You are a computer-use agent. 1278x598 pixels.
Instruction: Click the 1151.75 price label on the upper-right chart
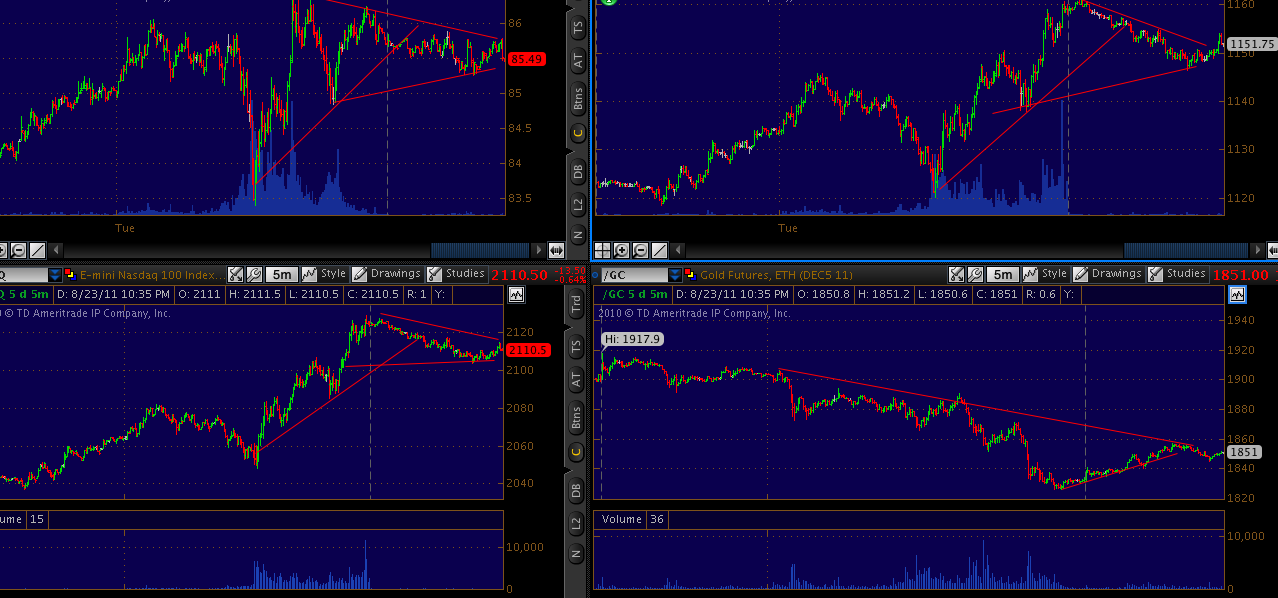pyautogui.click(x=1251, y=44)
